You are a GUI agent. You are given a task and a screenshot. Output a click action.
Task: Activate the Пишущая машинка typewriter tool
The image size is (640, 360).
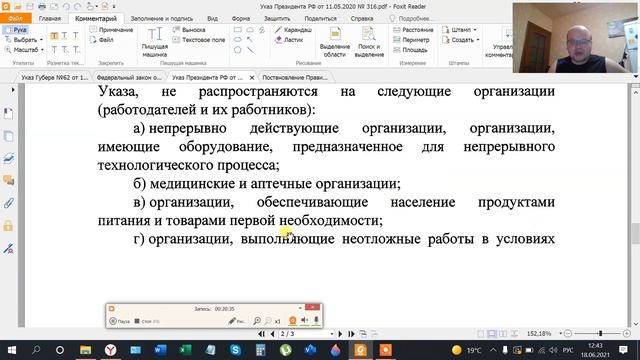(155, 42)
